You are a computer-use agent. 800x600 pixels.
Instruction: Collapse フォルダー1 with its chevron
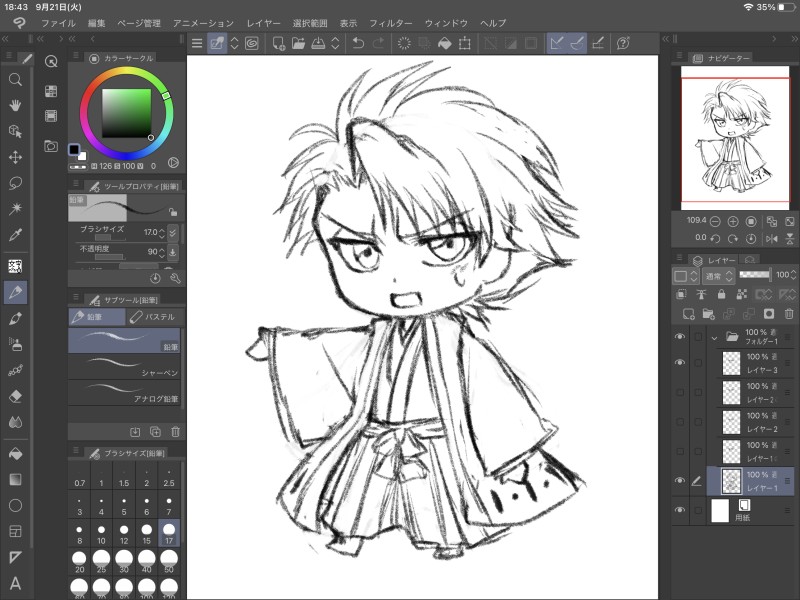(x=714, y=338)
